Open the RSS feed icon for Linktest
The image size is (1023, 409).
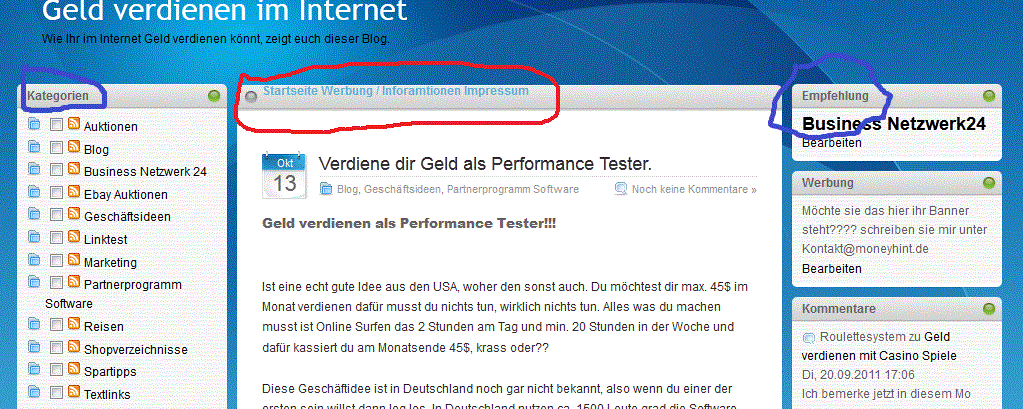tap(74, 237)
